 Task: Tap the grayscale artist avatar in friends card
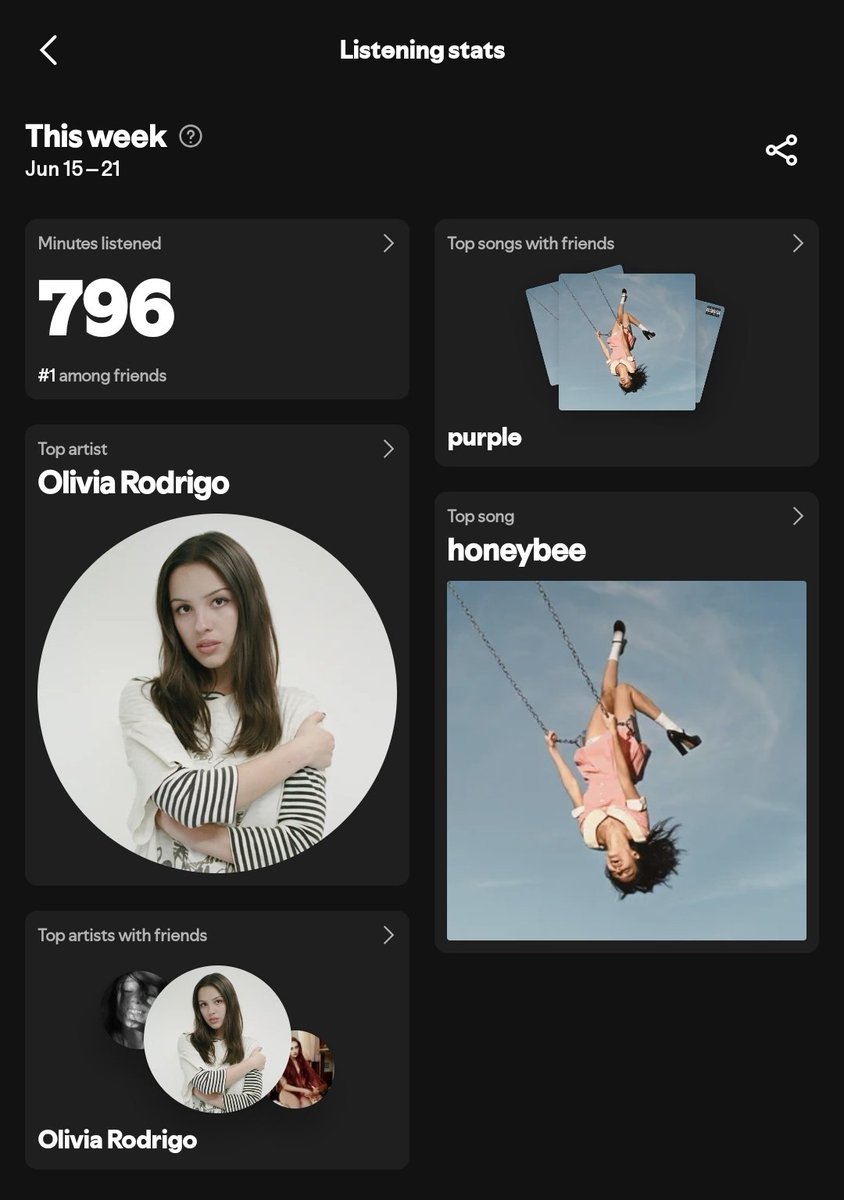click(126, 1009)
